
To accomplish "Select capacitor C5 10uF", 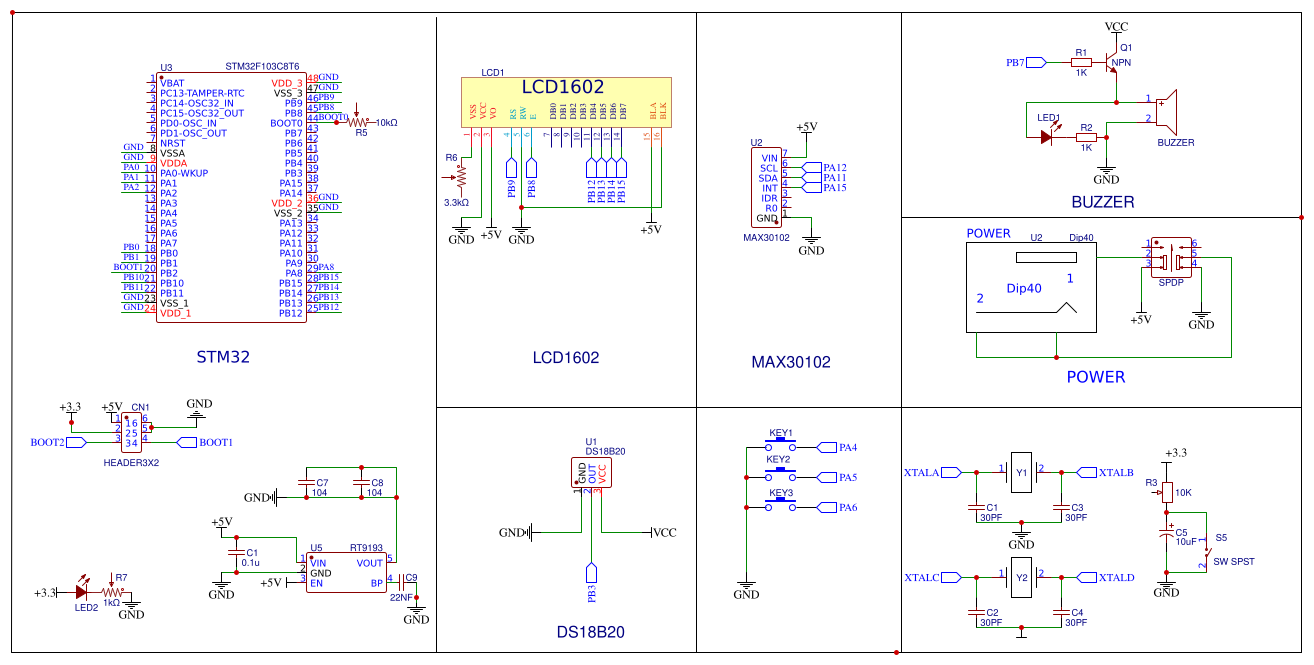I will coord(1166,535).
